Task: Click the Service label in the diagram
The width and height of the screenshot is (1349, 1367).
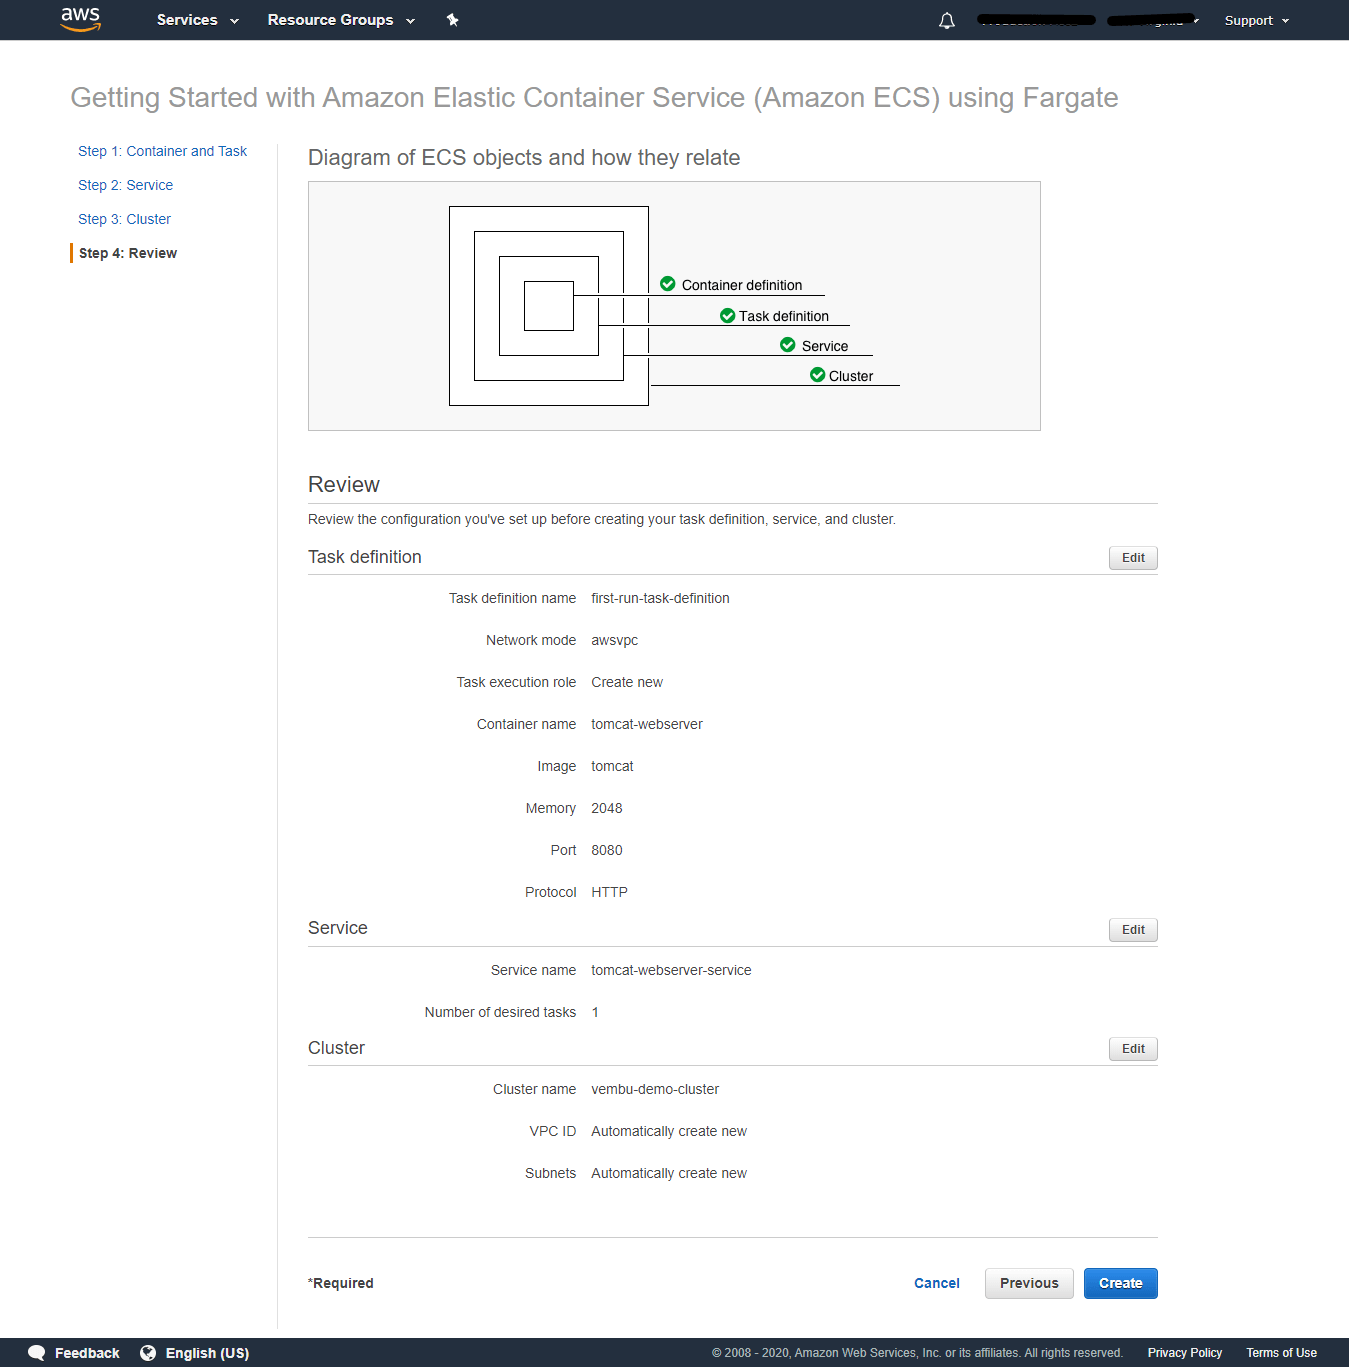Action: 825,346
